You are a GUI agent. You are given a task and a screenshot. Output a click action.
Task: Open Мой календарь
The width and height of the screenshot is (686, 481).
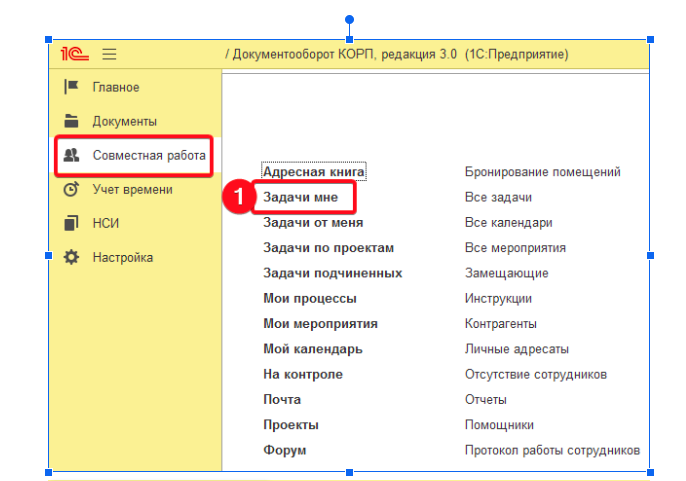pos(313,349)
